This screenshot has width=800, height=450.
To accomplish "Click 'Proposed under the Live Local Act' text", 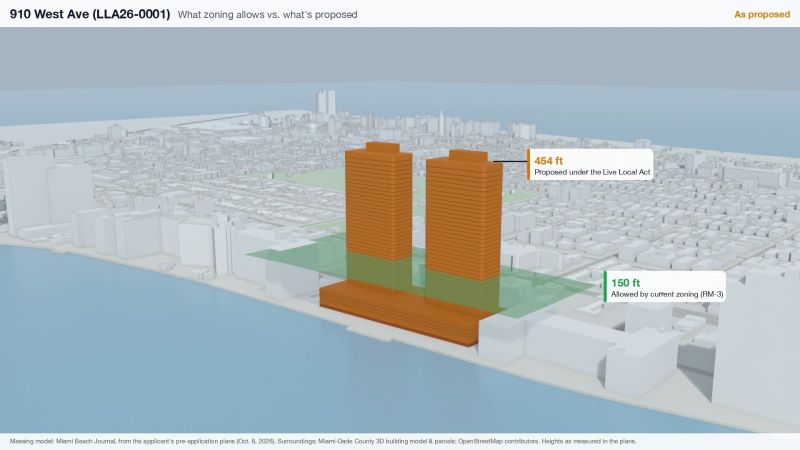I will pos(592,172).
